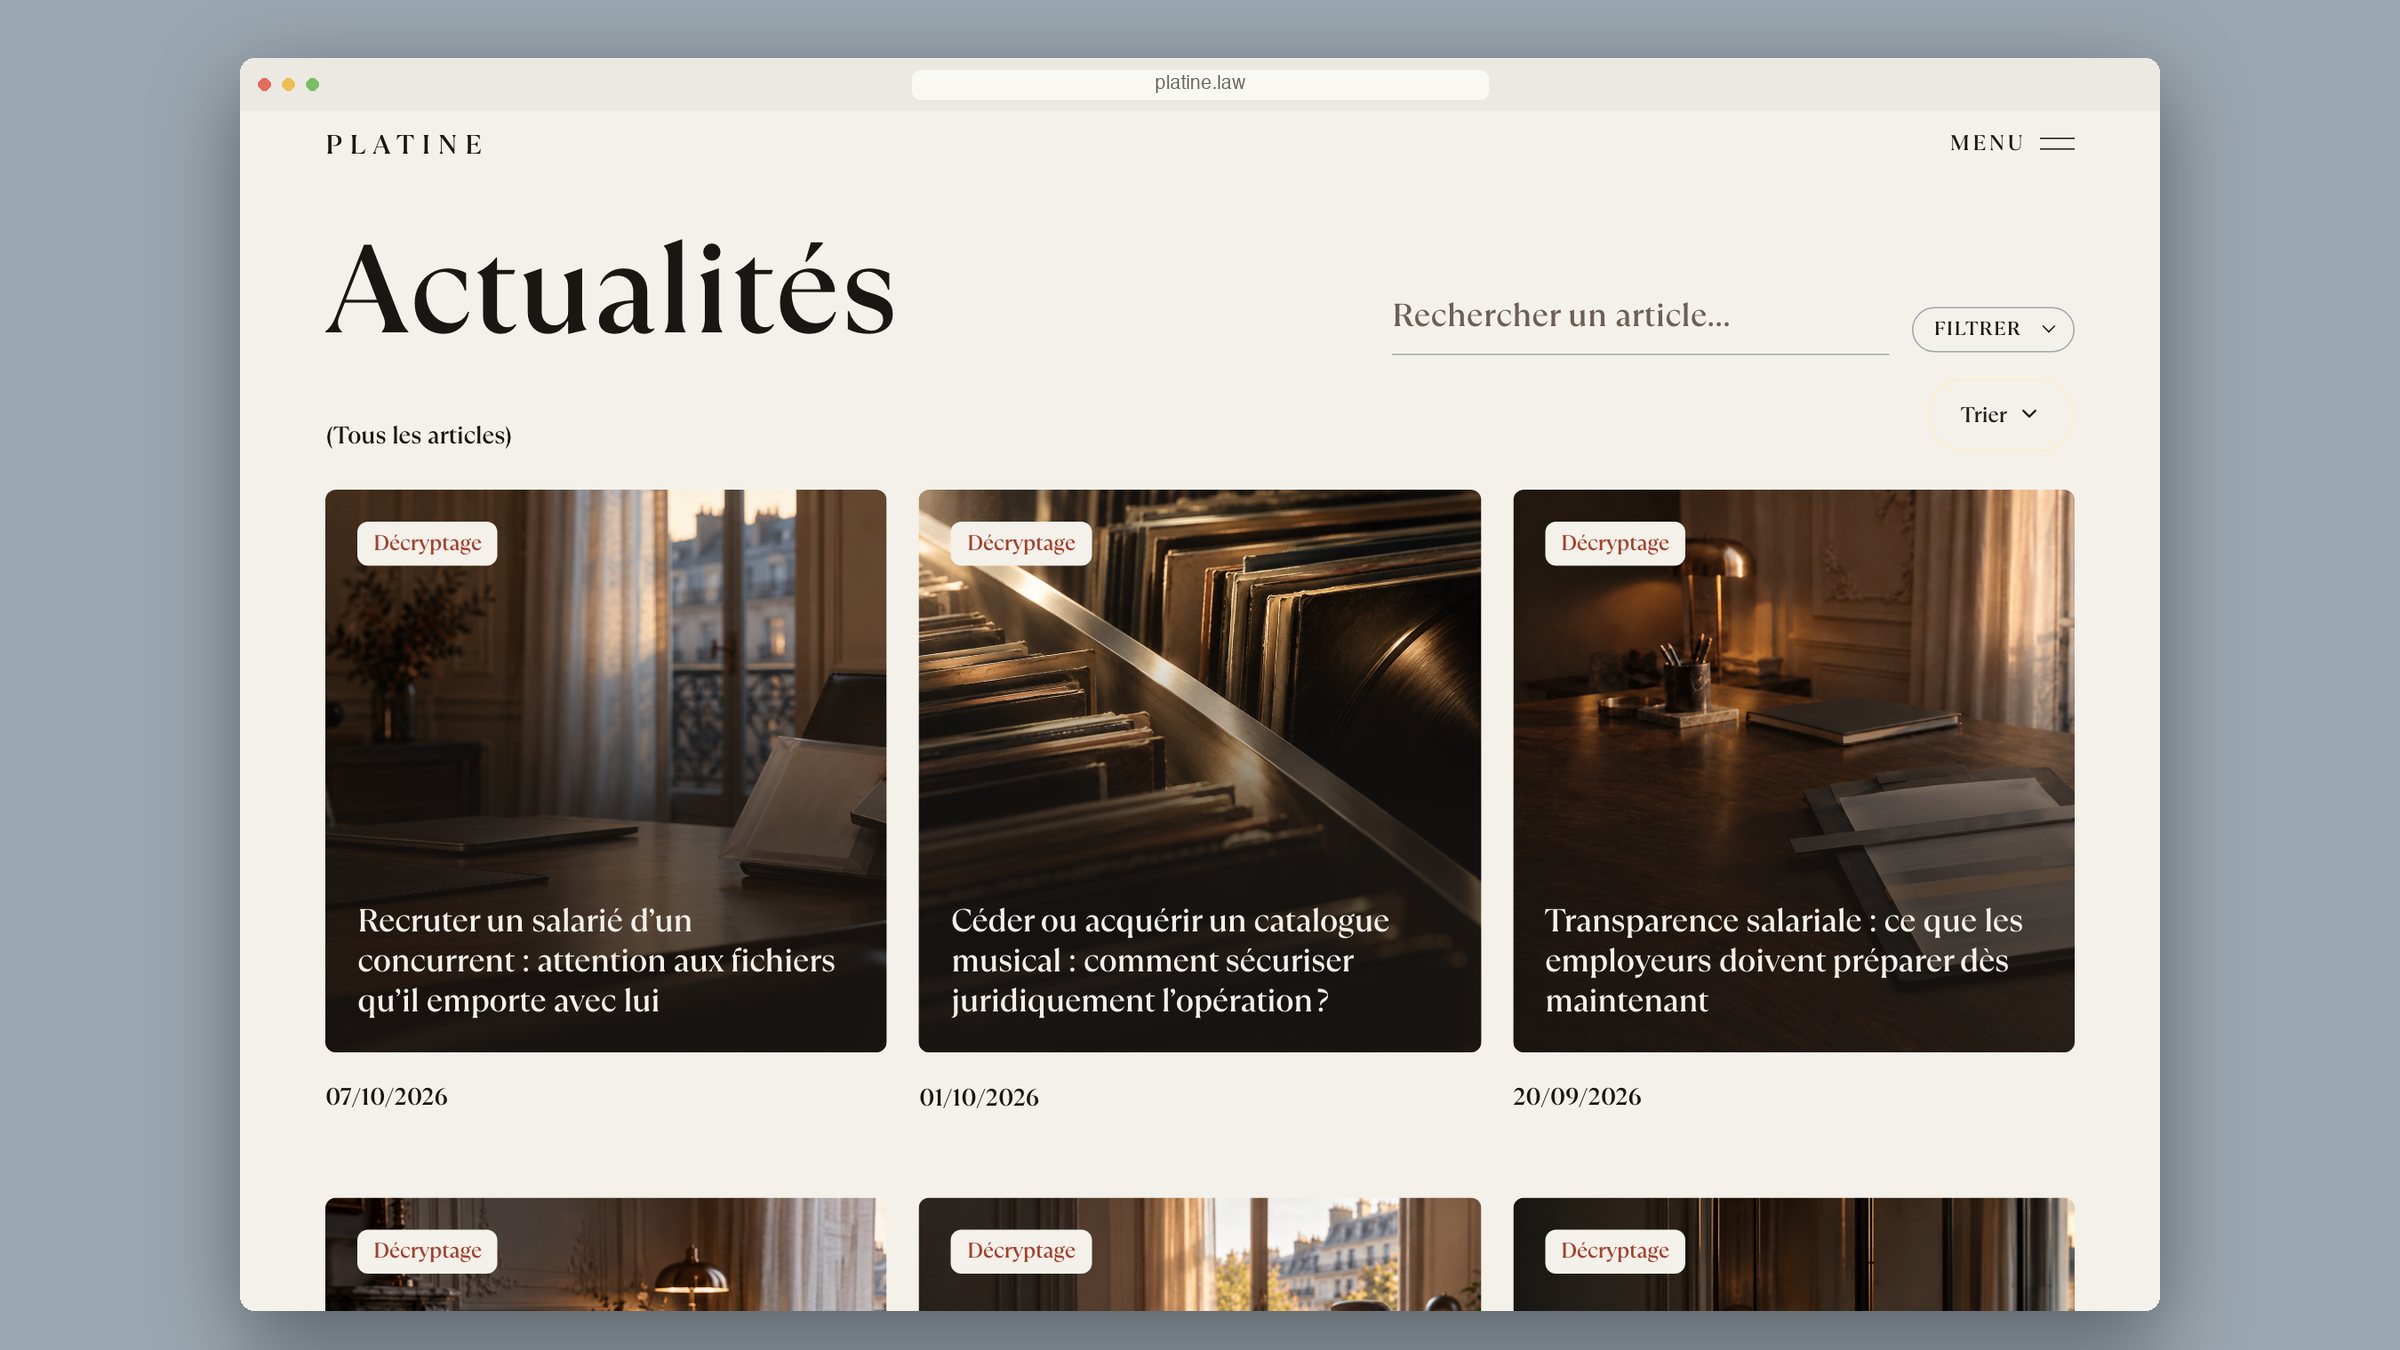
Task: Close the browser window with red button
Action: (x=264, y=84)
